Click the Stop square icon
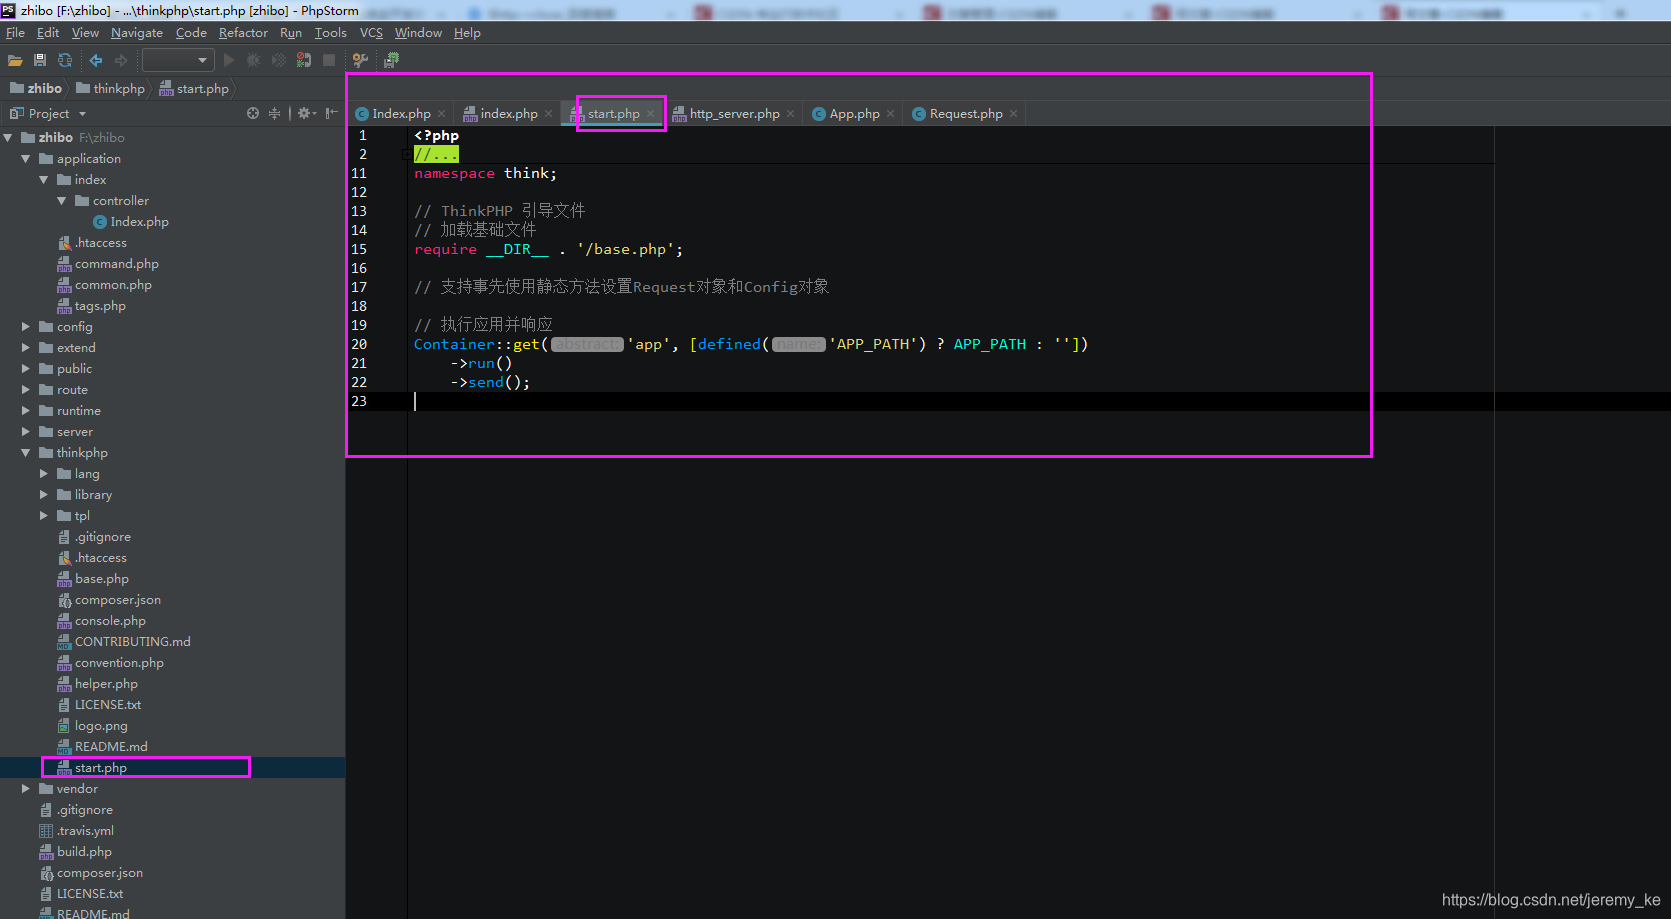Image resolution: width=1671 pixels, height=919 pixels. (329, 60)
